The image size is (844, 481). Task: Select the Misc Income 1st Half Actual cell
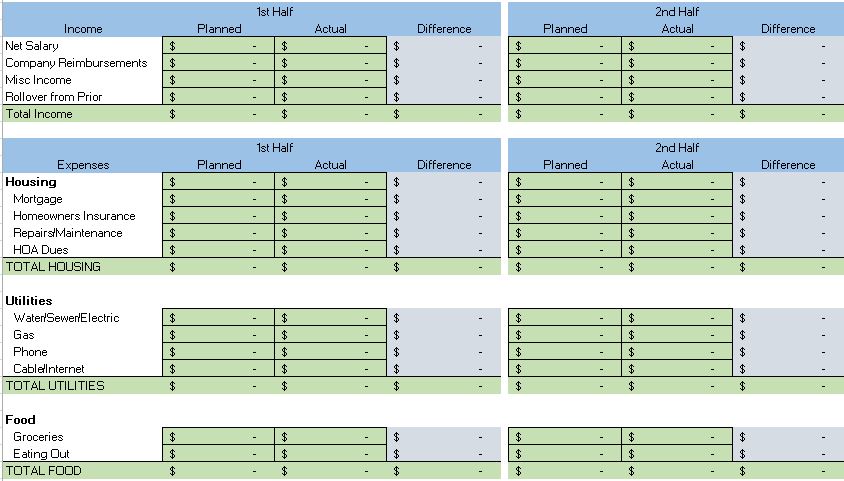point(330,80)
